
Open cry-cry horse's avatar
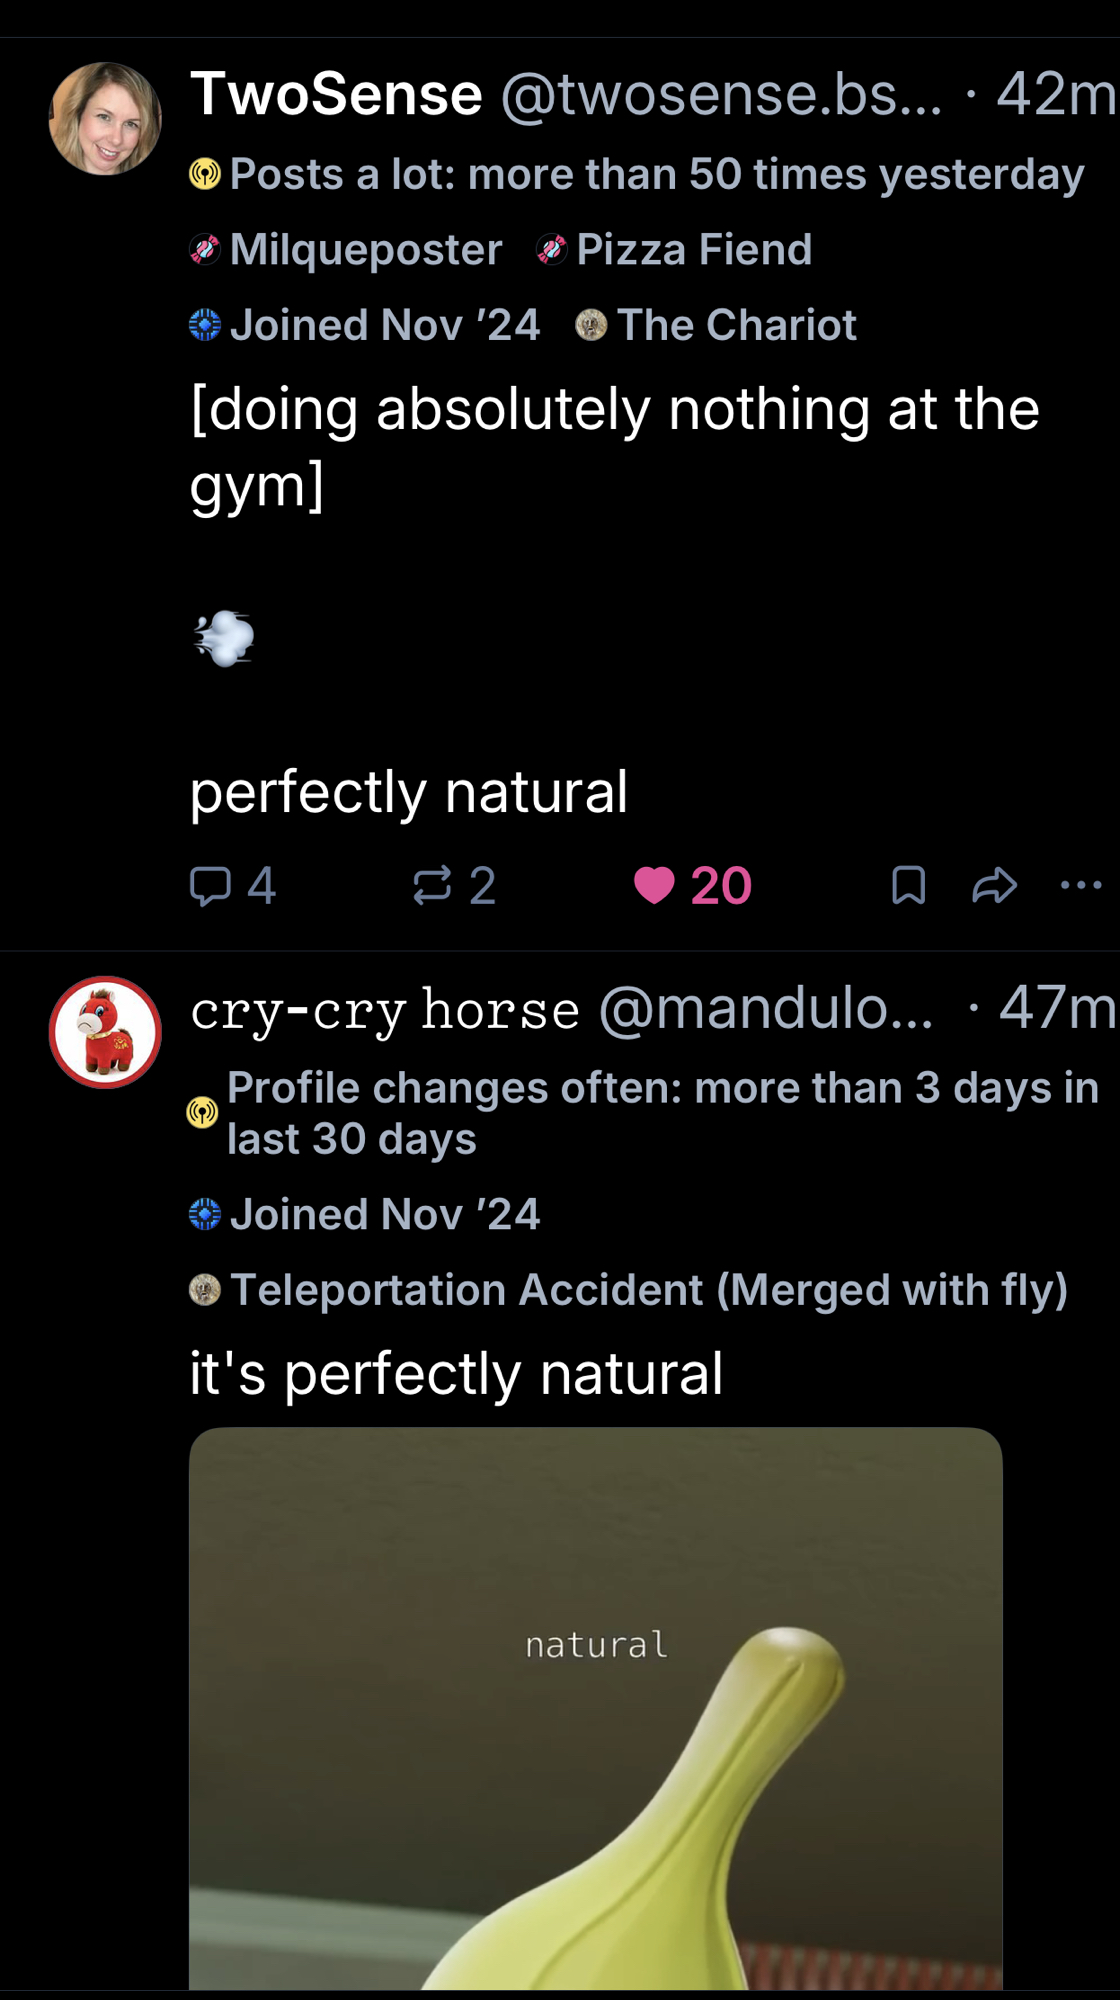click(x=105, y=1032)
